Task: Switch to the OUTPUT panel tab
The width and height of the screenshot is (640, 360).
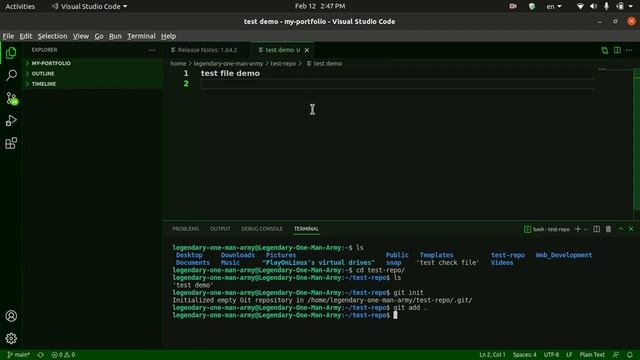Action: click(x=220, y=229)
